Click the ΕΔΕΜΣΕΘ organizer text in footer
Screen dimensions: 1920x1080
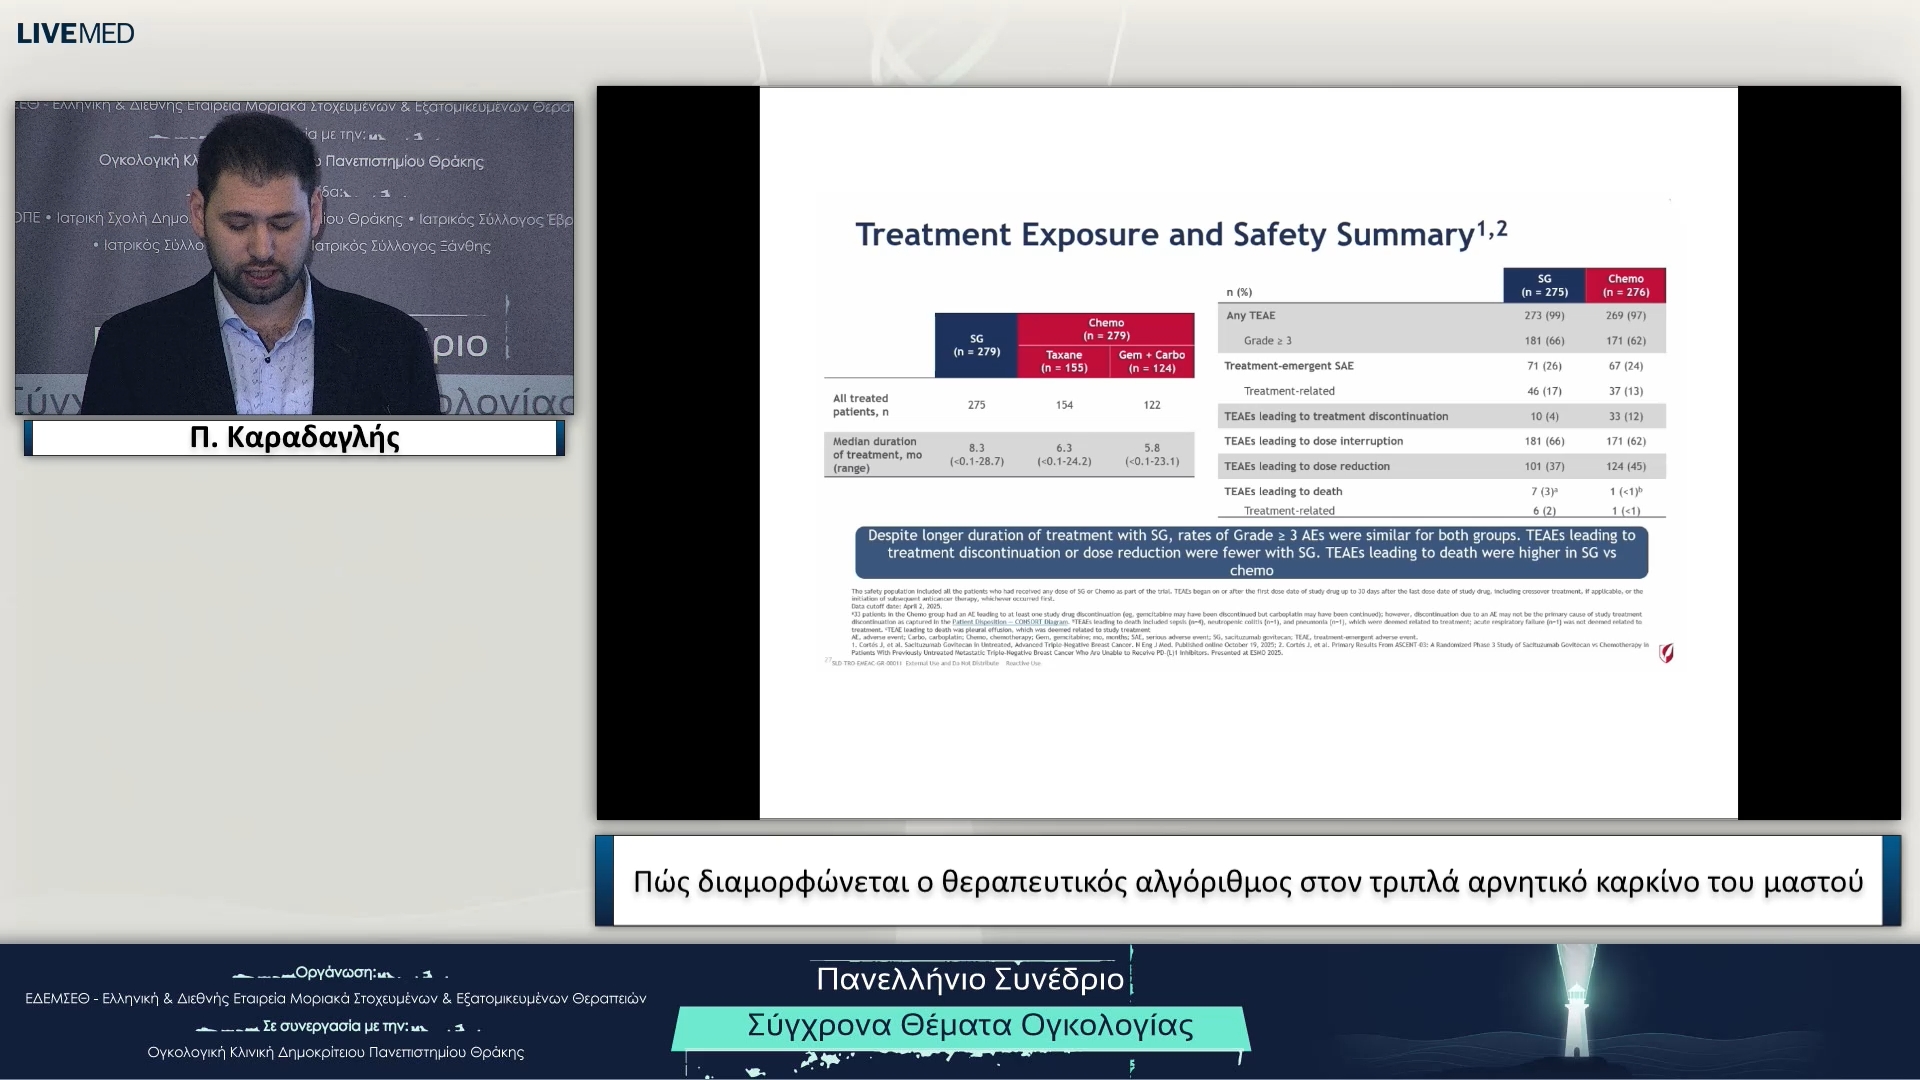tap(335, 998)
